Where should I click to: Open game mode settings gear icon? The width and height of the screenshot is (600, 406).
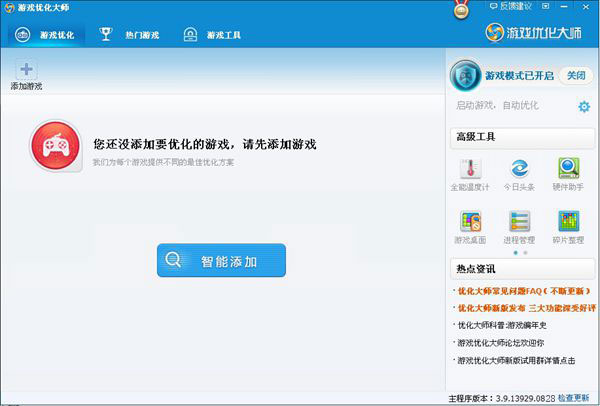[584, 106]
